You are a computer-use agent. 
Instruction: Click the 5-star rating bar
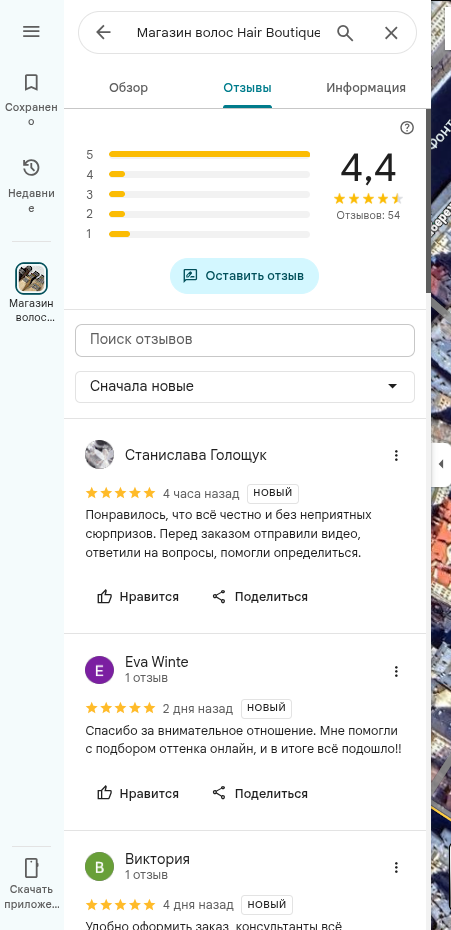click(209, 154)
